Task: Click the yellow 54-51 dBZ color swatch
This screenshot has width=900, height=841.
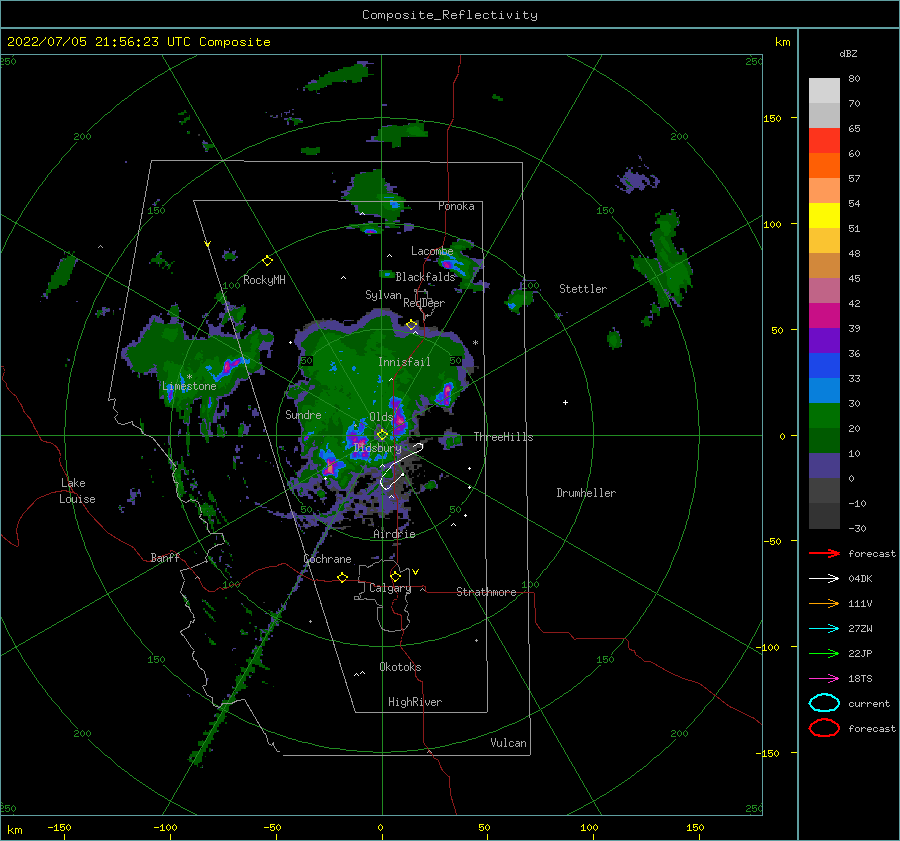Action: tap(824, 216)
